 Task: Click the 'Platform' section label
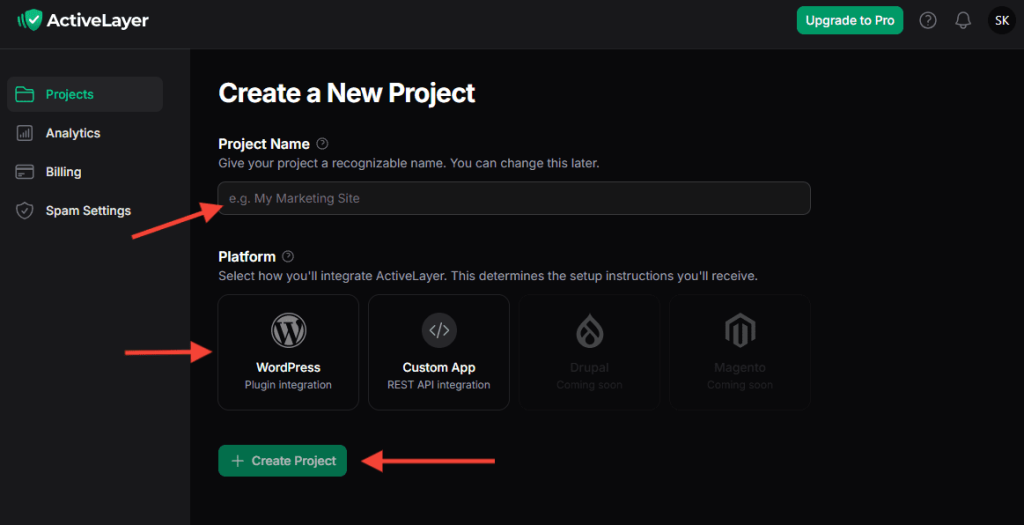(247, 257)
